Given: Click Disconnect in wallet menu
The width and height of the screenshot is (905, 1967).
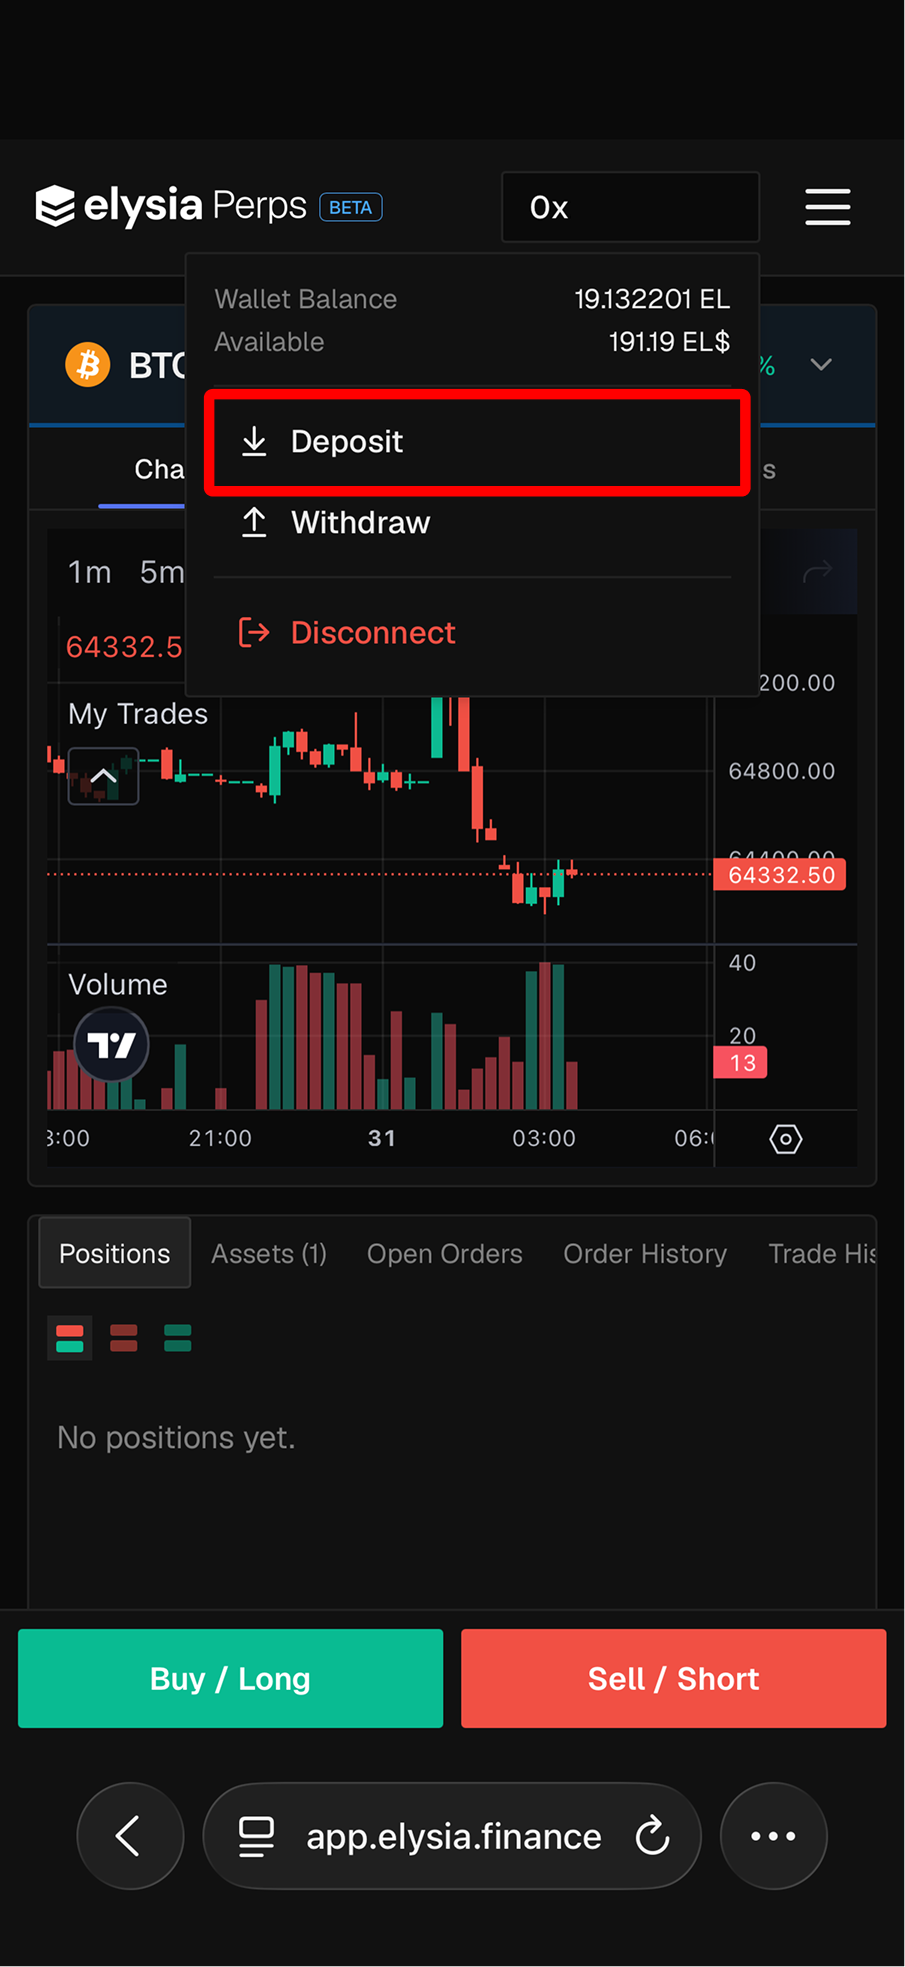Looking at the screenshot, I should [x=472, y=633].
